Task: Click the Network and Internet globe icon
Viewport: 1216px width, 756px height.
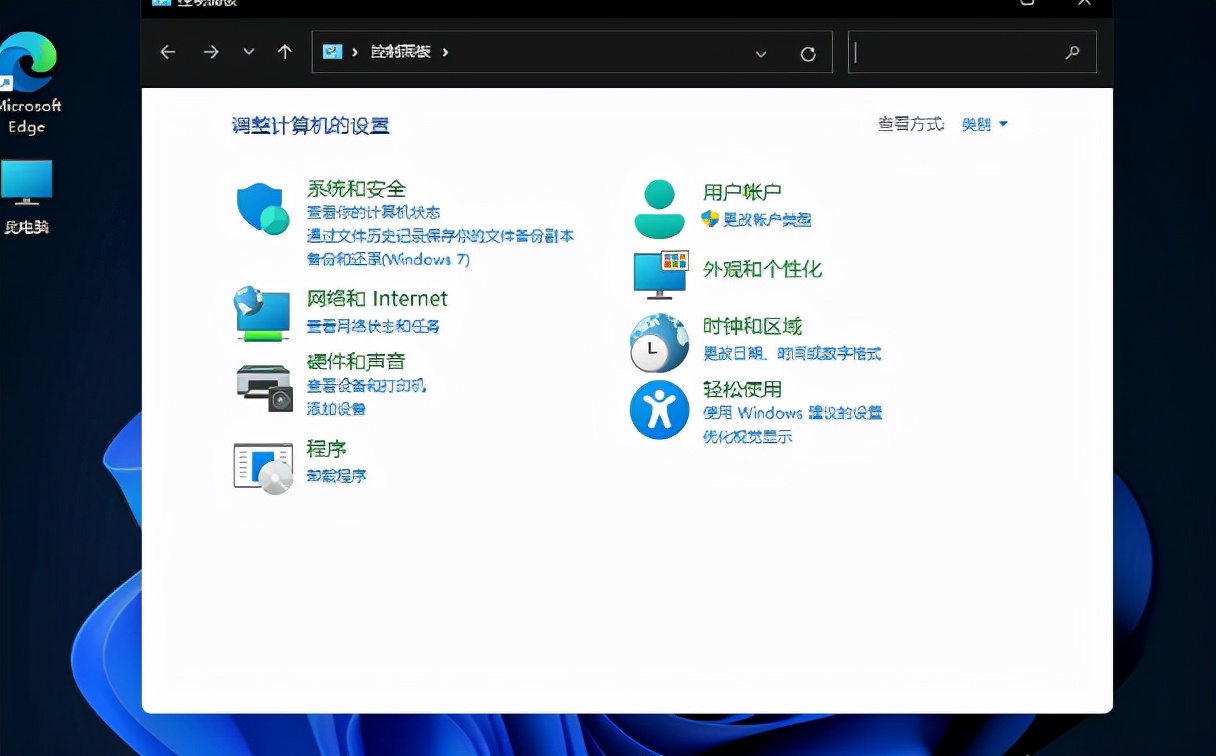Action: pos(262,313)
